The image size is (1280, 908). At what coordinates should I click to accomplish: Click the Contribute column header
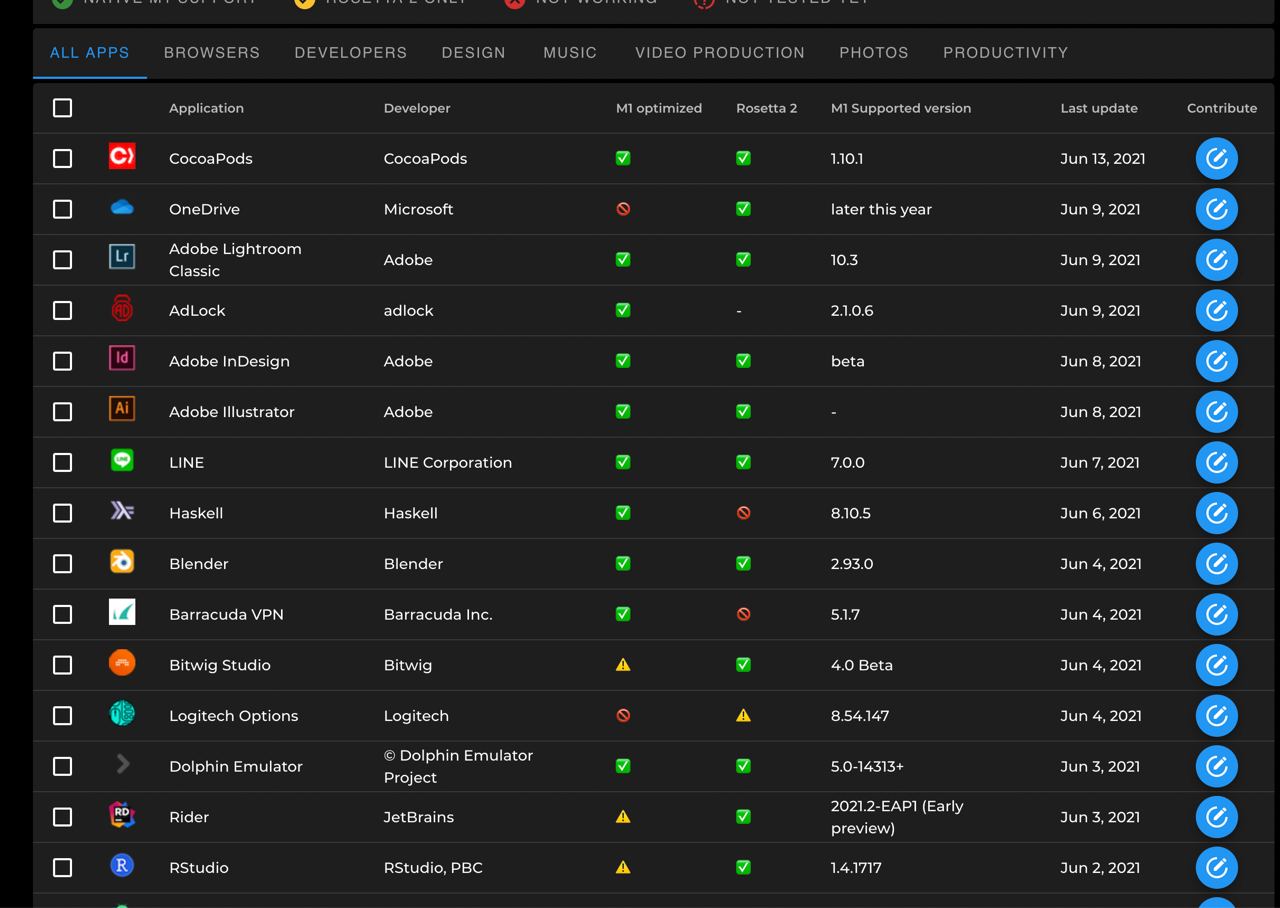[x=1222, y=108]
